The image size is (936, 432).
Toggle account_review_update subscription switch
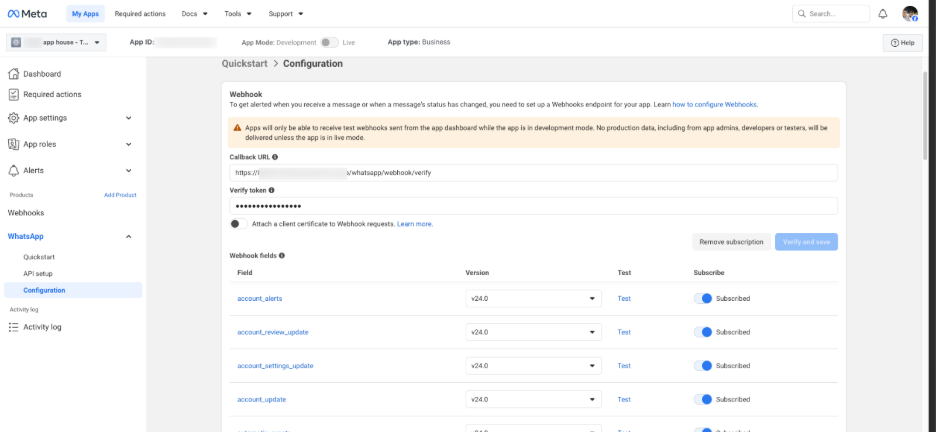(703, 332)
